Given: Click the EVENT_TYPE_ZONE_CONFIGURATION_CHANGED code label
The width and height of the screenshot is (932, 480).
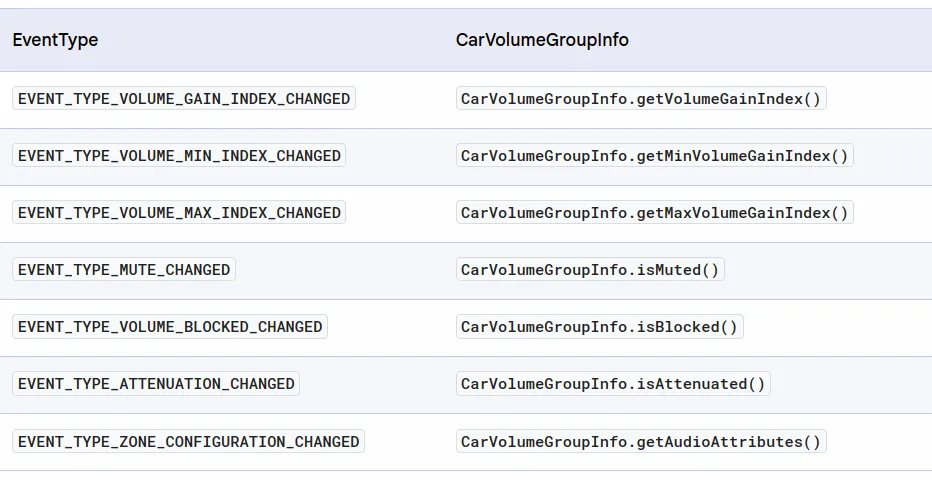Looking at the screenshot, I should (188, 441).
